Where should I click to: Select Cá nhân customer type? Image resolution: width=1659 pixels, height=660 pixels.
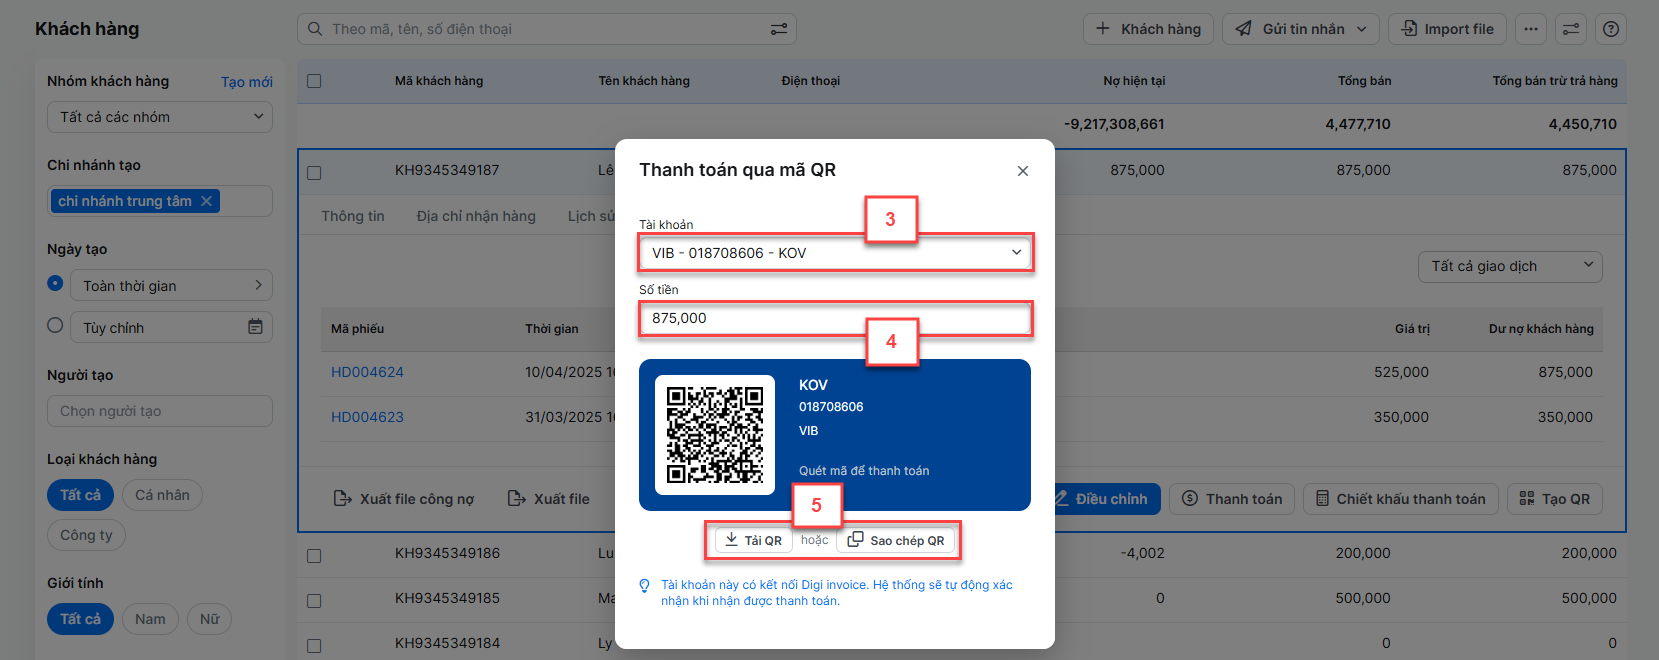pos(162,495)
